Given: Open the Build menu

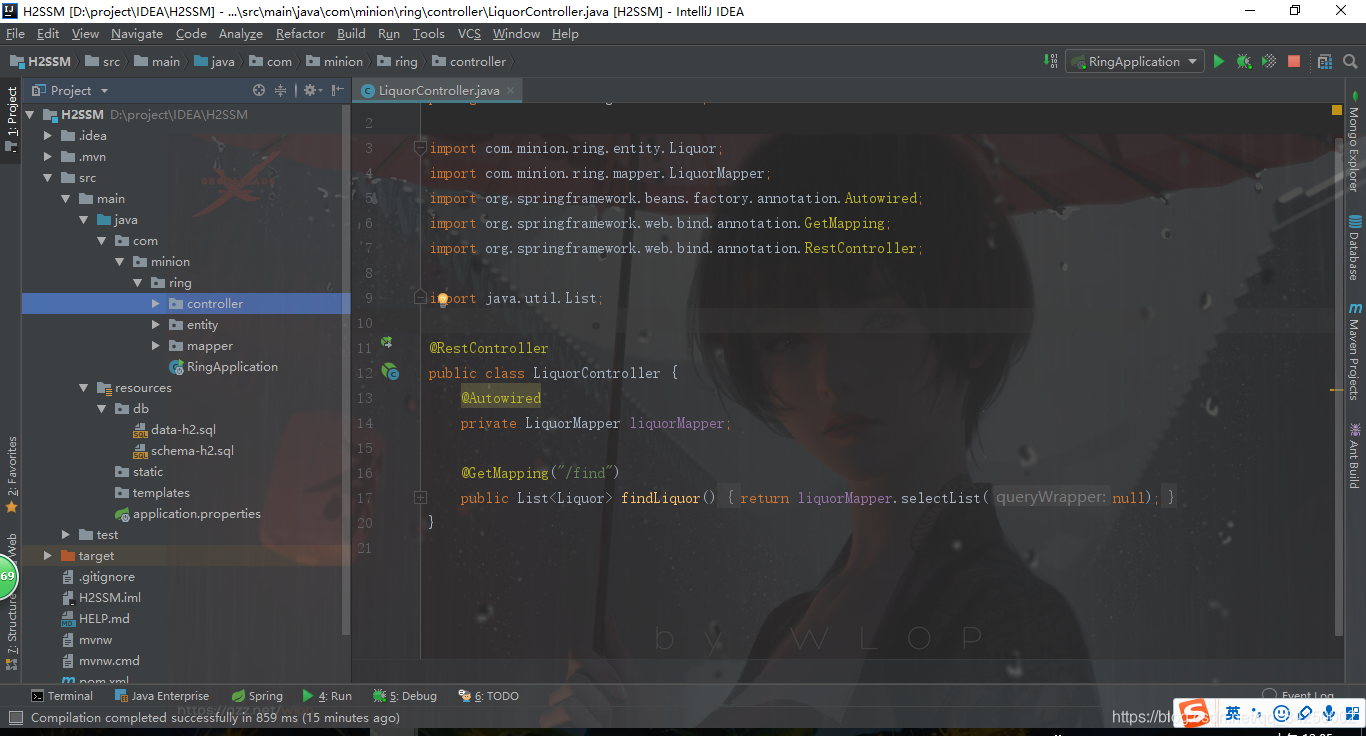Looking at the screenshot, I should [x=351, y=33].
